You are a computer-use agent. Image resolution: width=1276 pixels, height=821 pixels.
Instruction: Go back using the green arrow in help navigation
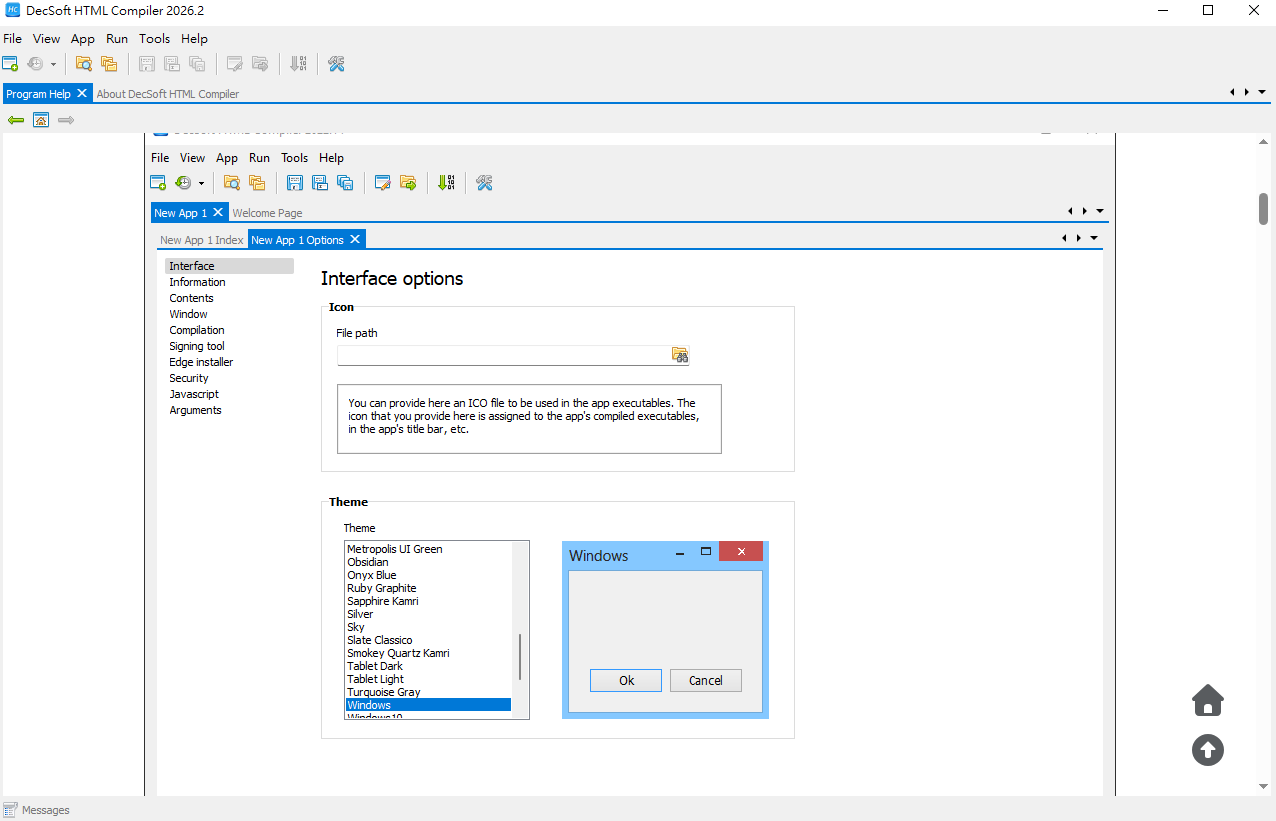coord(16,120)
